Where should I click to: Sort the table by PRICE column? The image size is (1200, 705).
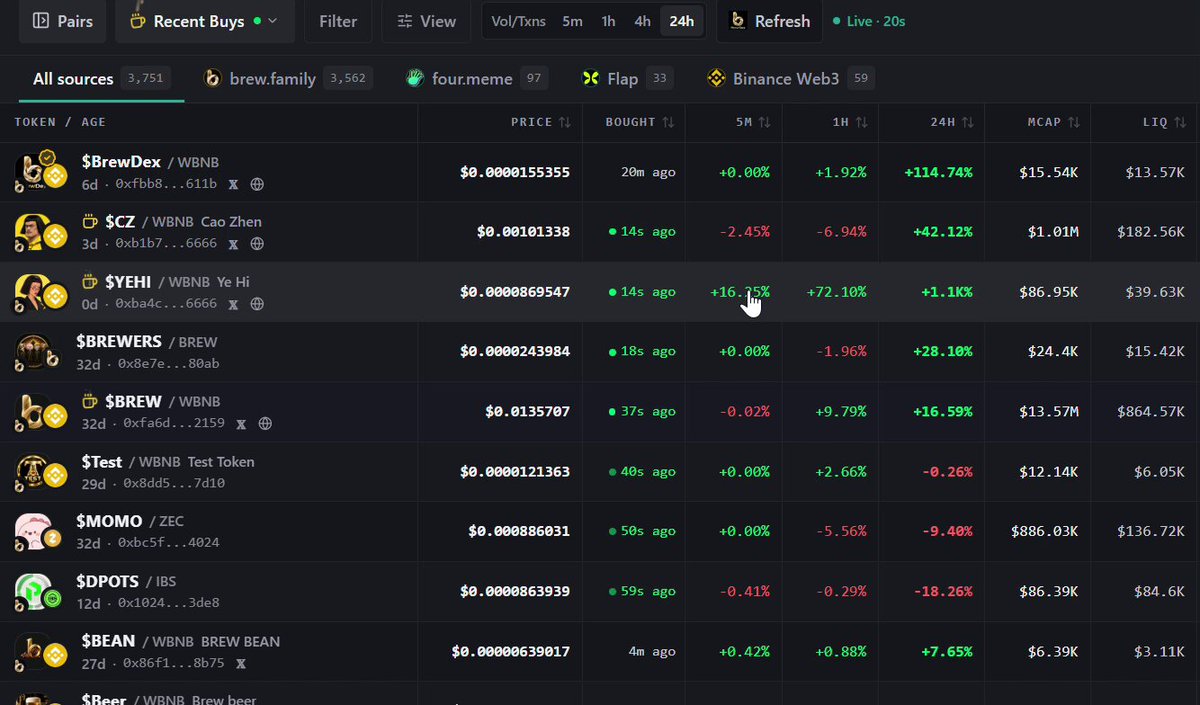(541, 122)
